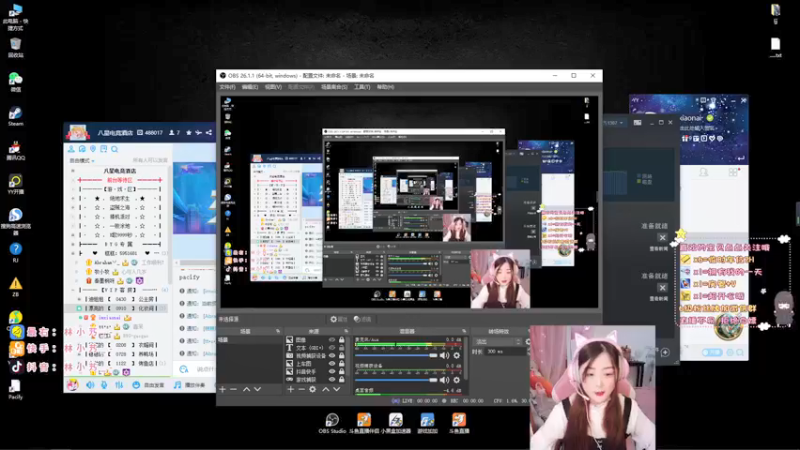The height and width of the screenshot is (450, 800).
Task: Open the rightmost 斗鱼直播 dock icon
Action: coord(459,423)
